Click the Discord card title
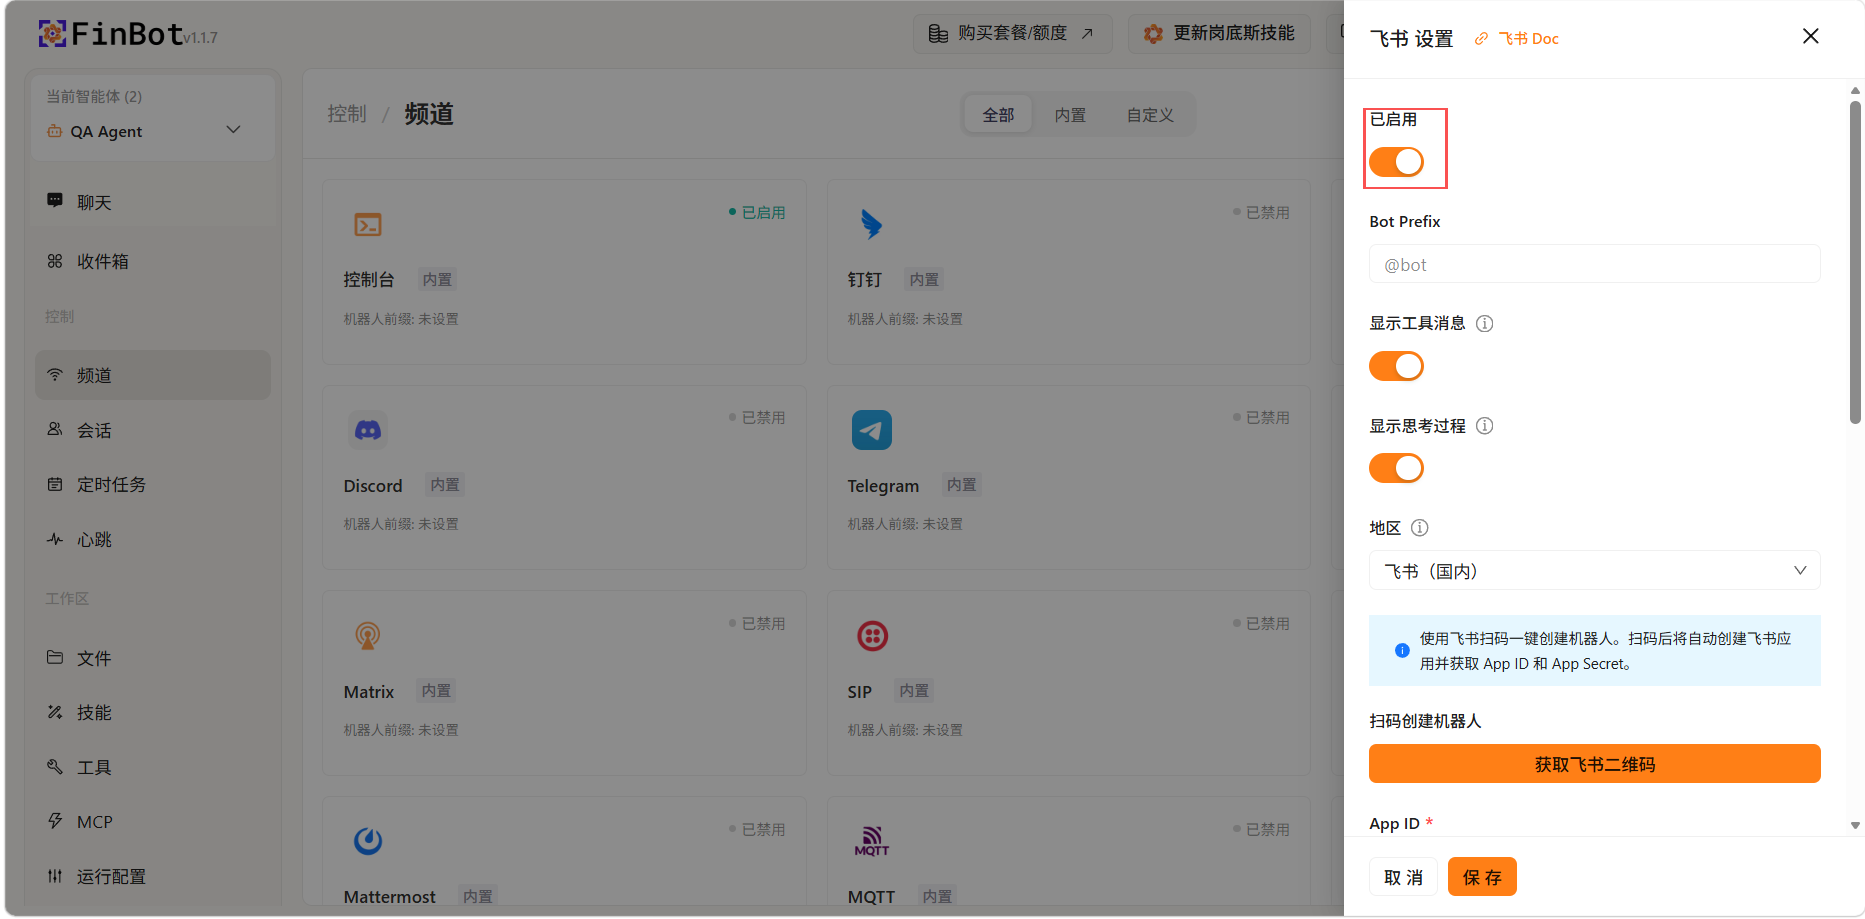1865x919 pixels. click(x=373, y=486)
